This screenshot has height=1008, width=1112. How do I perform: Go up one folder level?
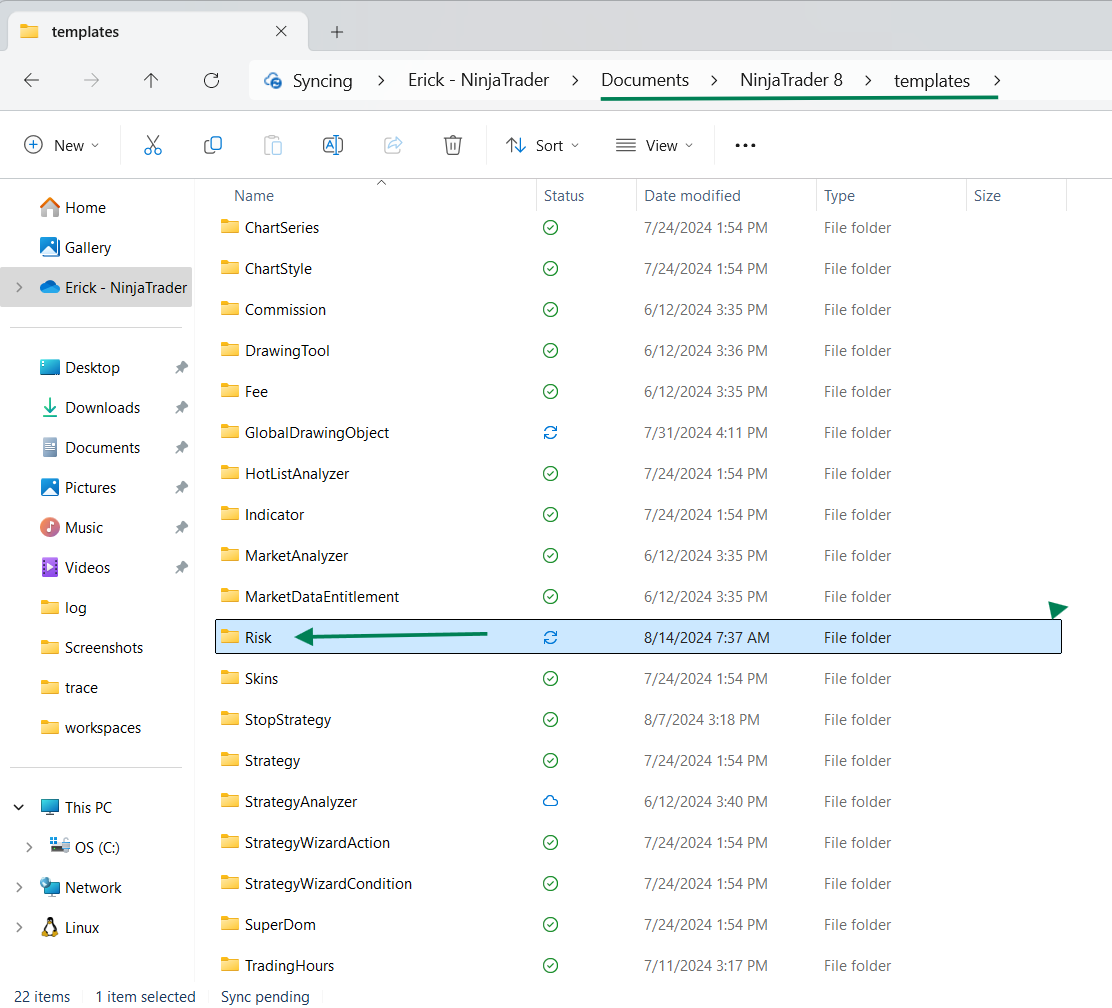coord(151,80)
